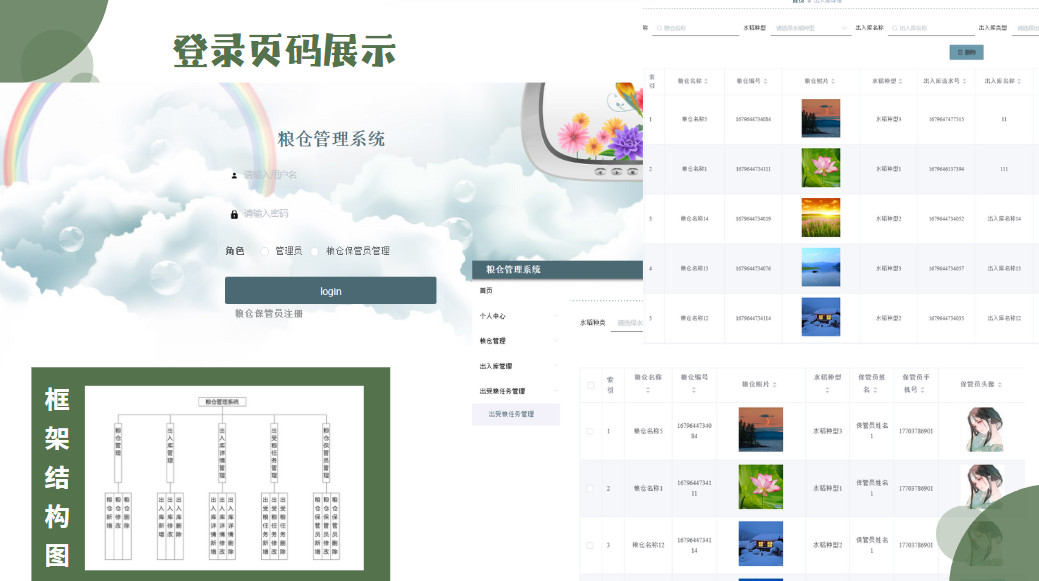The image size is (1039, 581).
Task: Click the search icon in the 粮仓名称 filter
Action: pos(659,28)
